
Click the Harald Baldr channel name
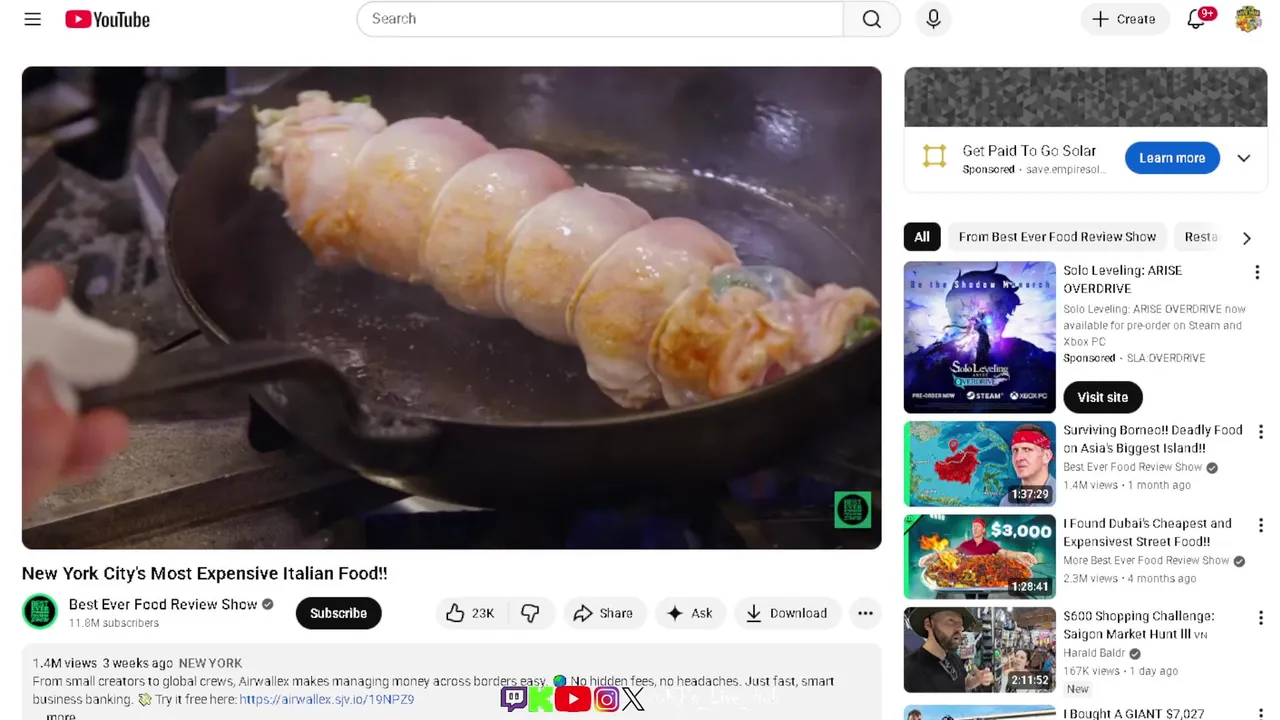coord(1094,653)
